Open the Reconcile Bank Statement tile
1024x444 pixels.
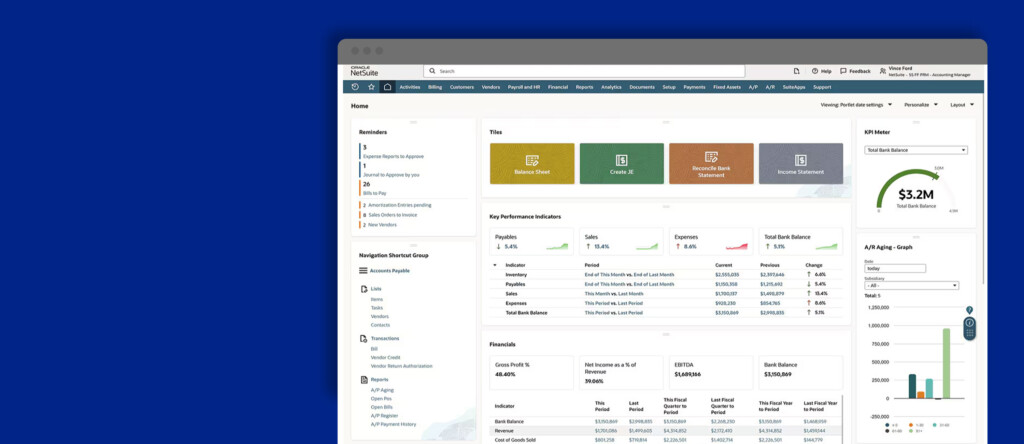(x=711, y=163)
